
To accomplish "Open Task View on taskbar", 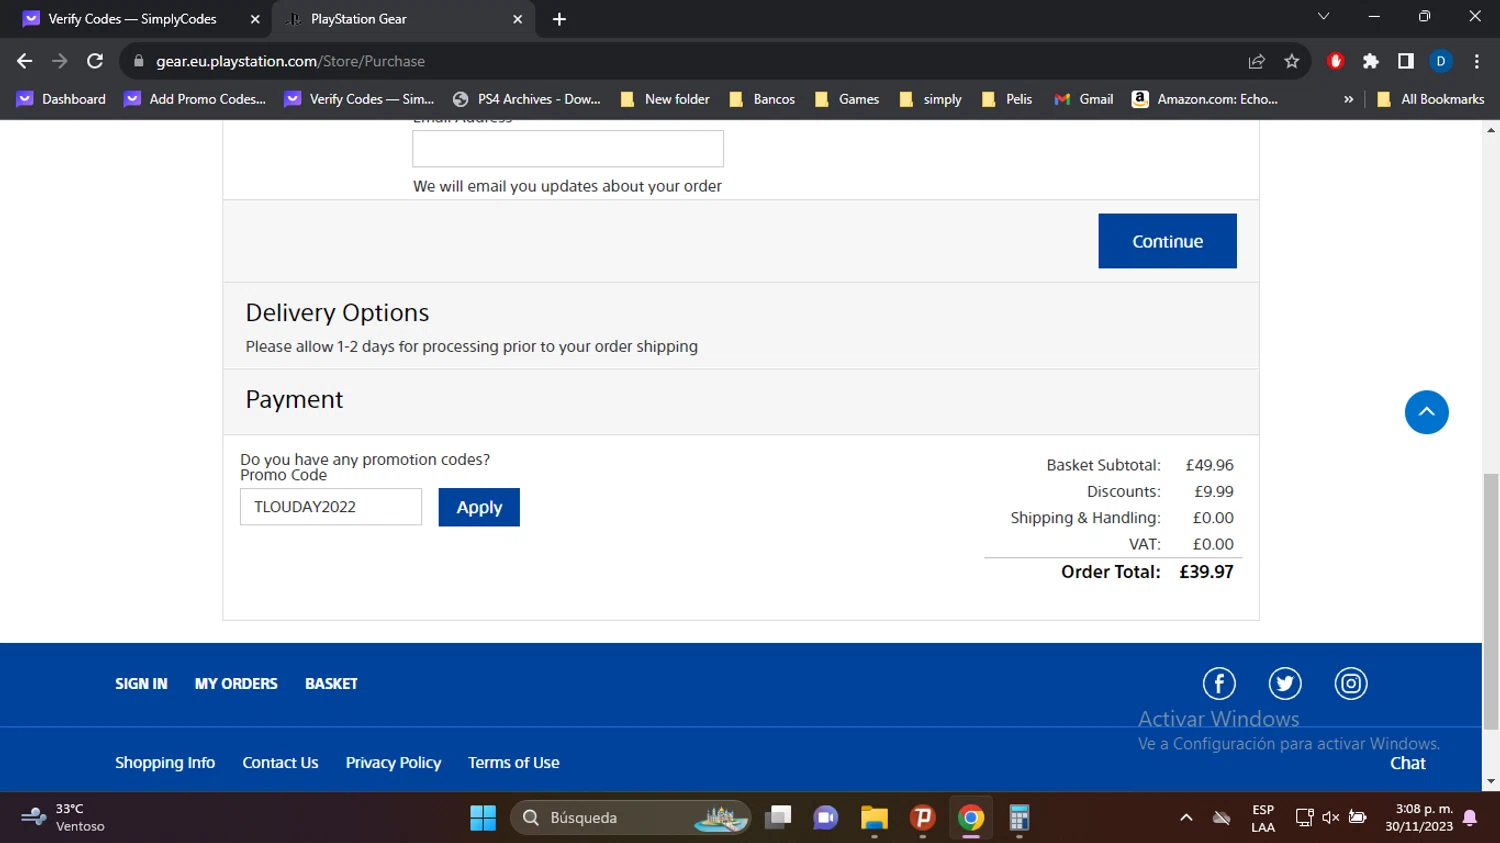I will tap(778, 818).
